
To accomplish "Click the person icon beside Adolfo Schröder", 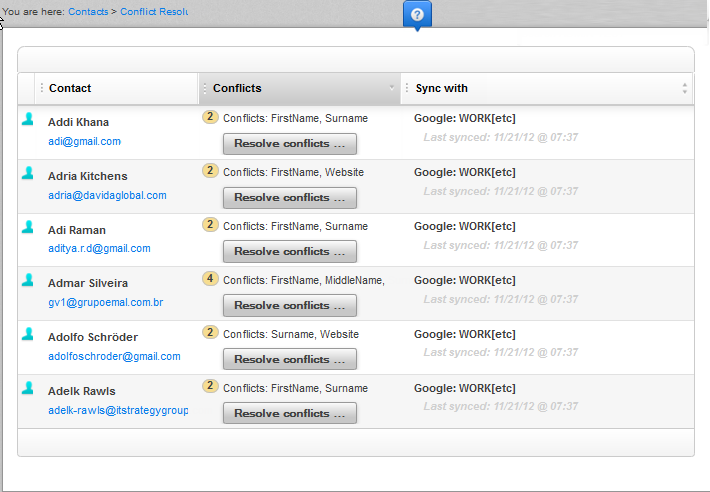I will click(28, 336).
